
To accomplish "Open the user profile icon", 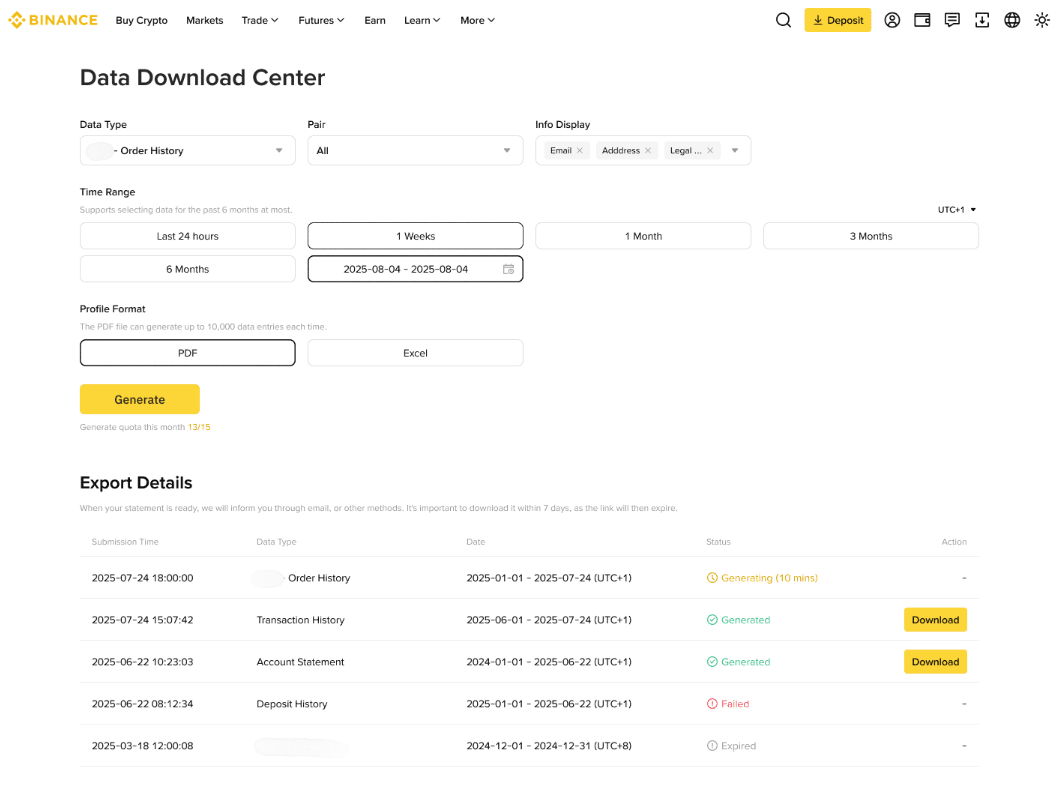I will point(892,20).
